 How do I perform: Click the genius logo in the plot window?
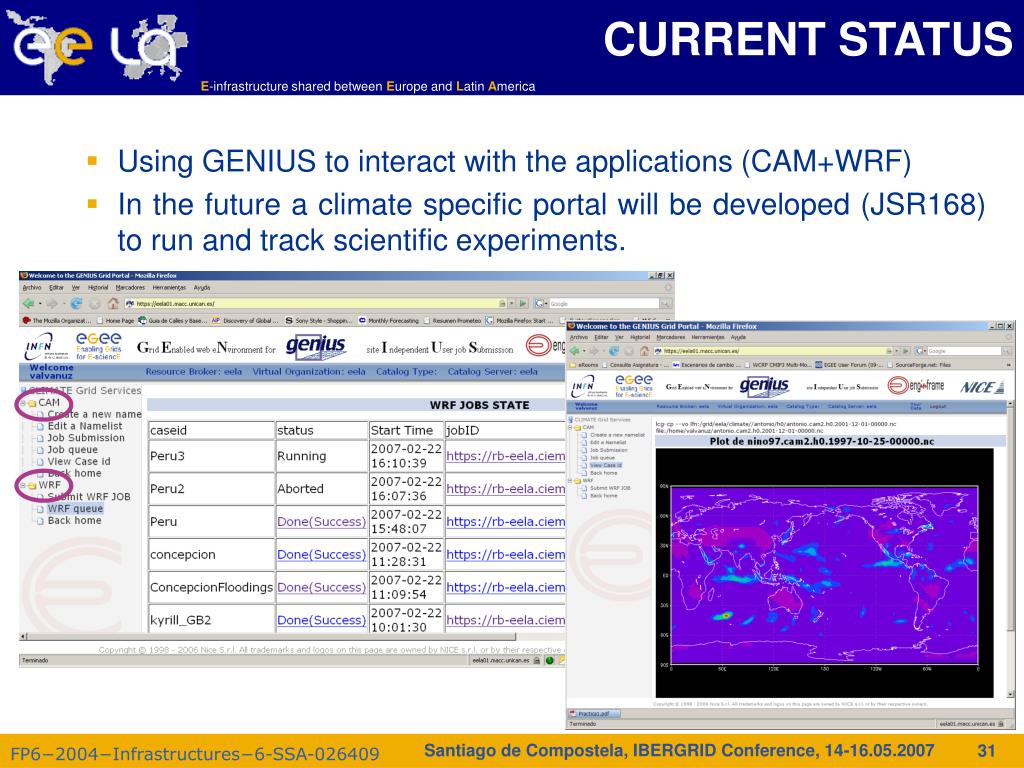coord(764,386)
